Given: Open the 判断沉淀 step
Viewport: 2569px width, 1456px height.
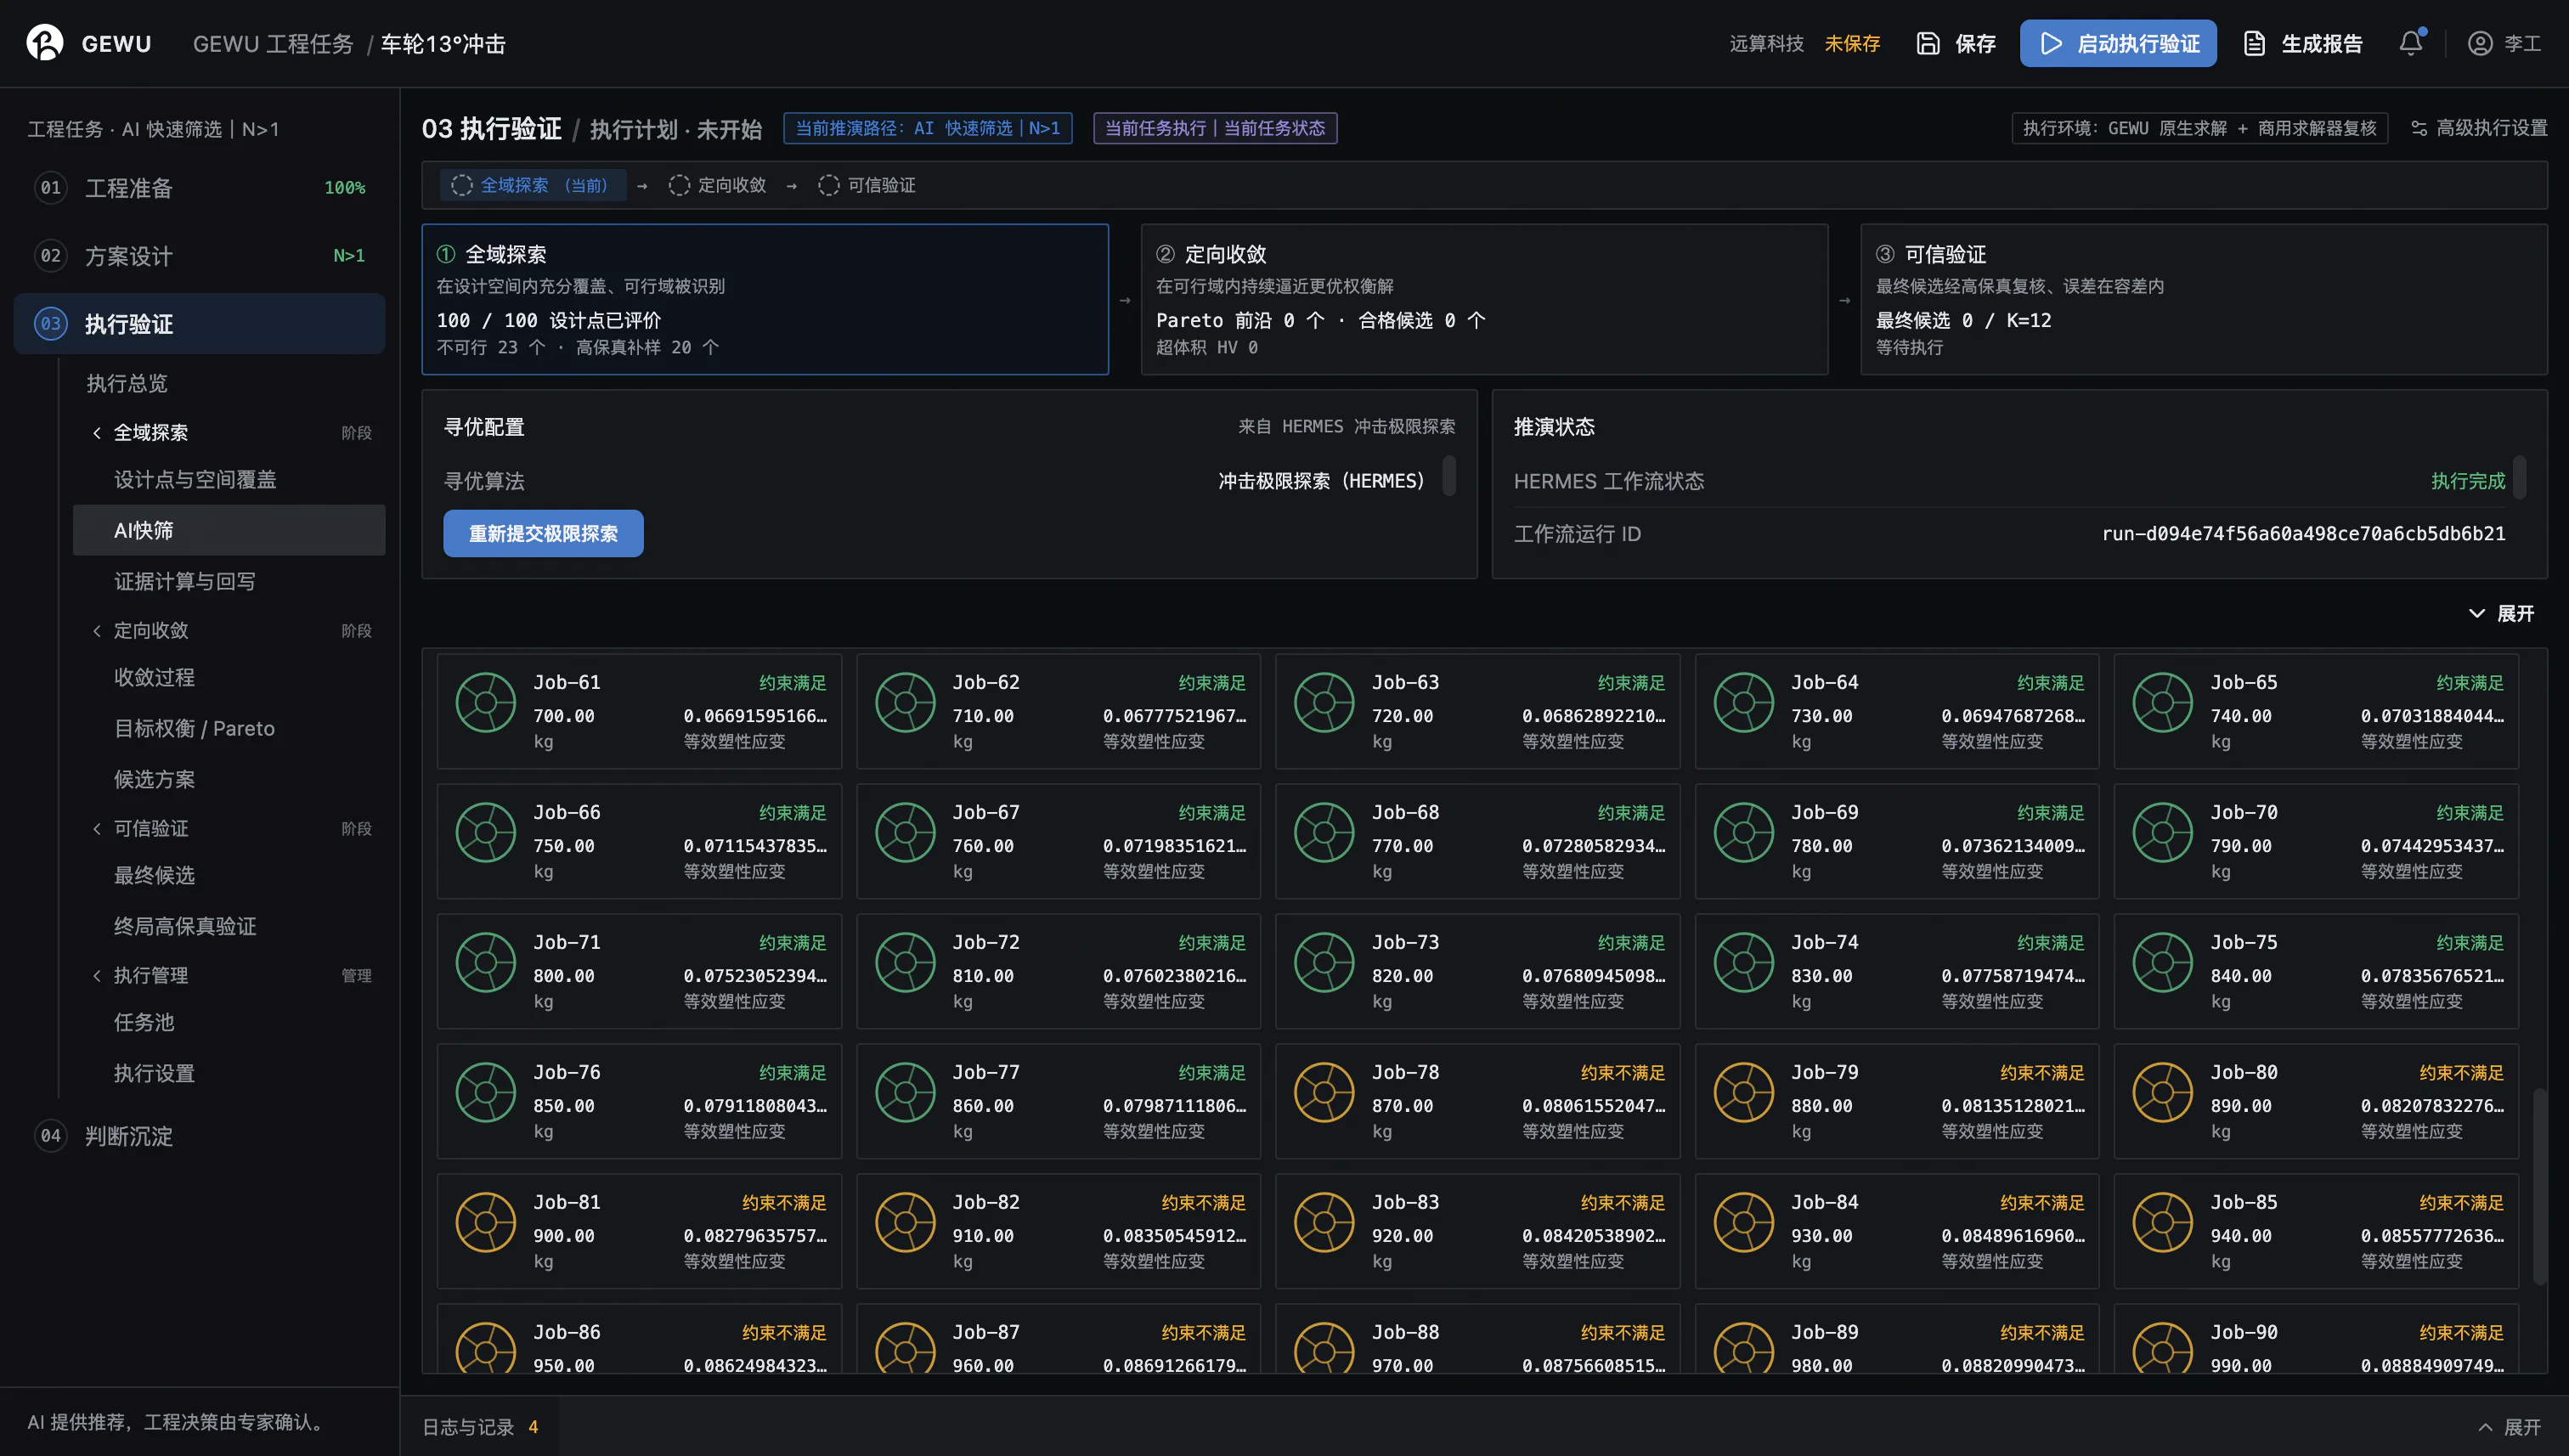Looking at the screenshot, I should pos(200,1136).
